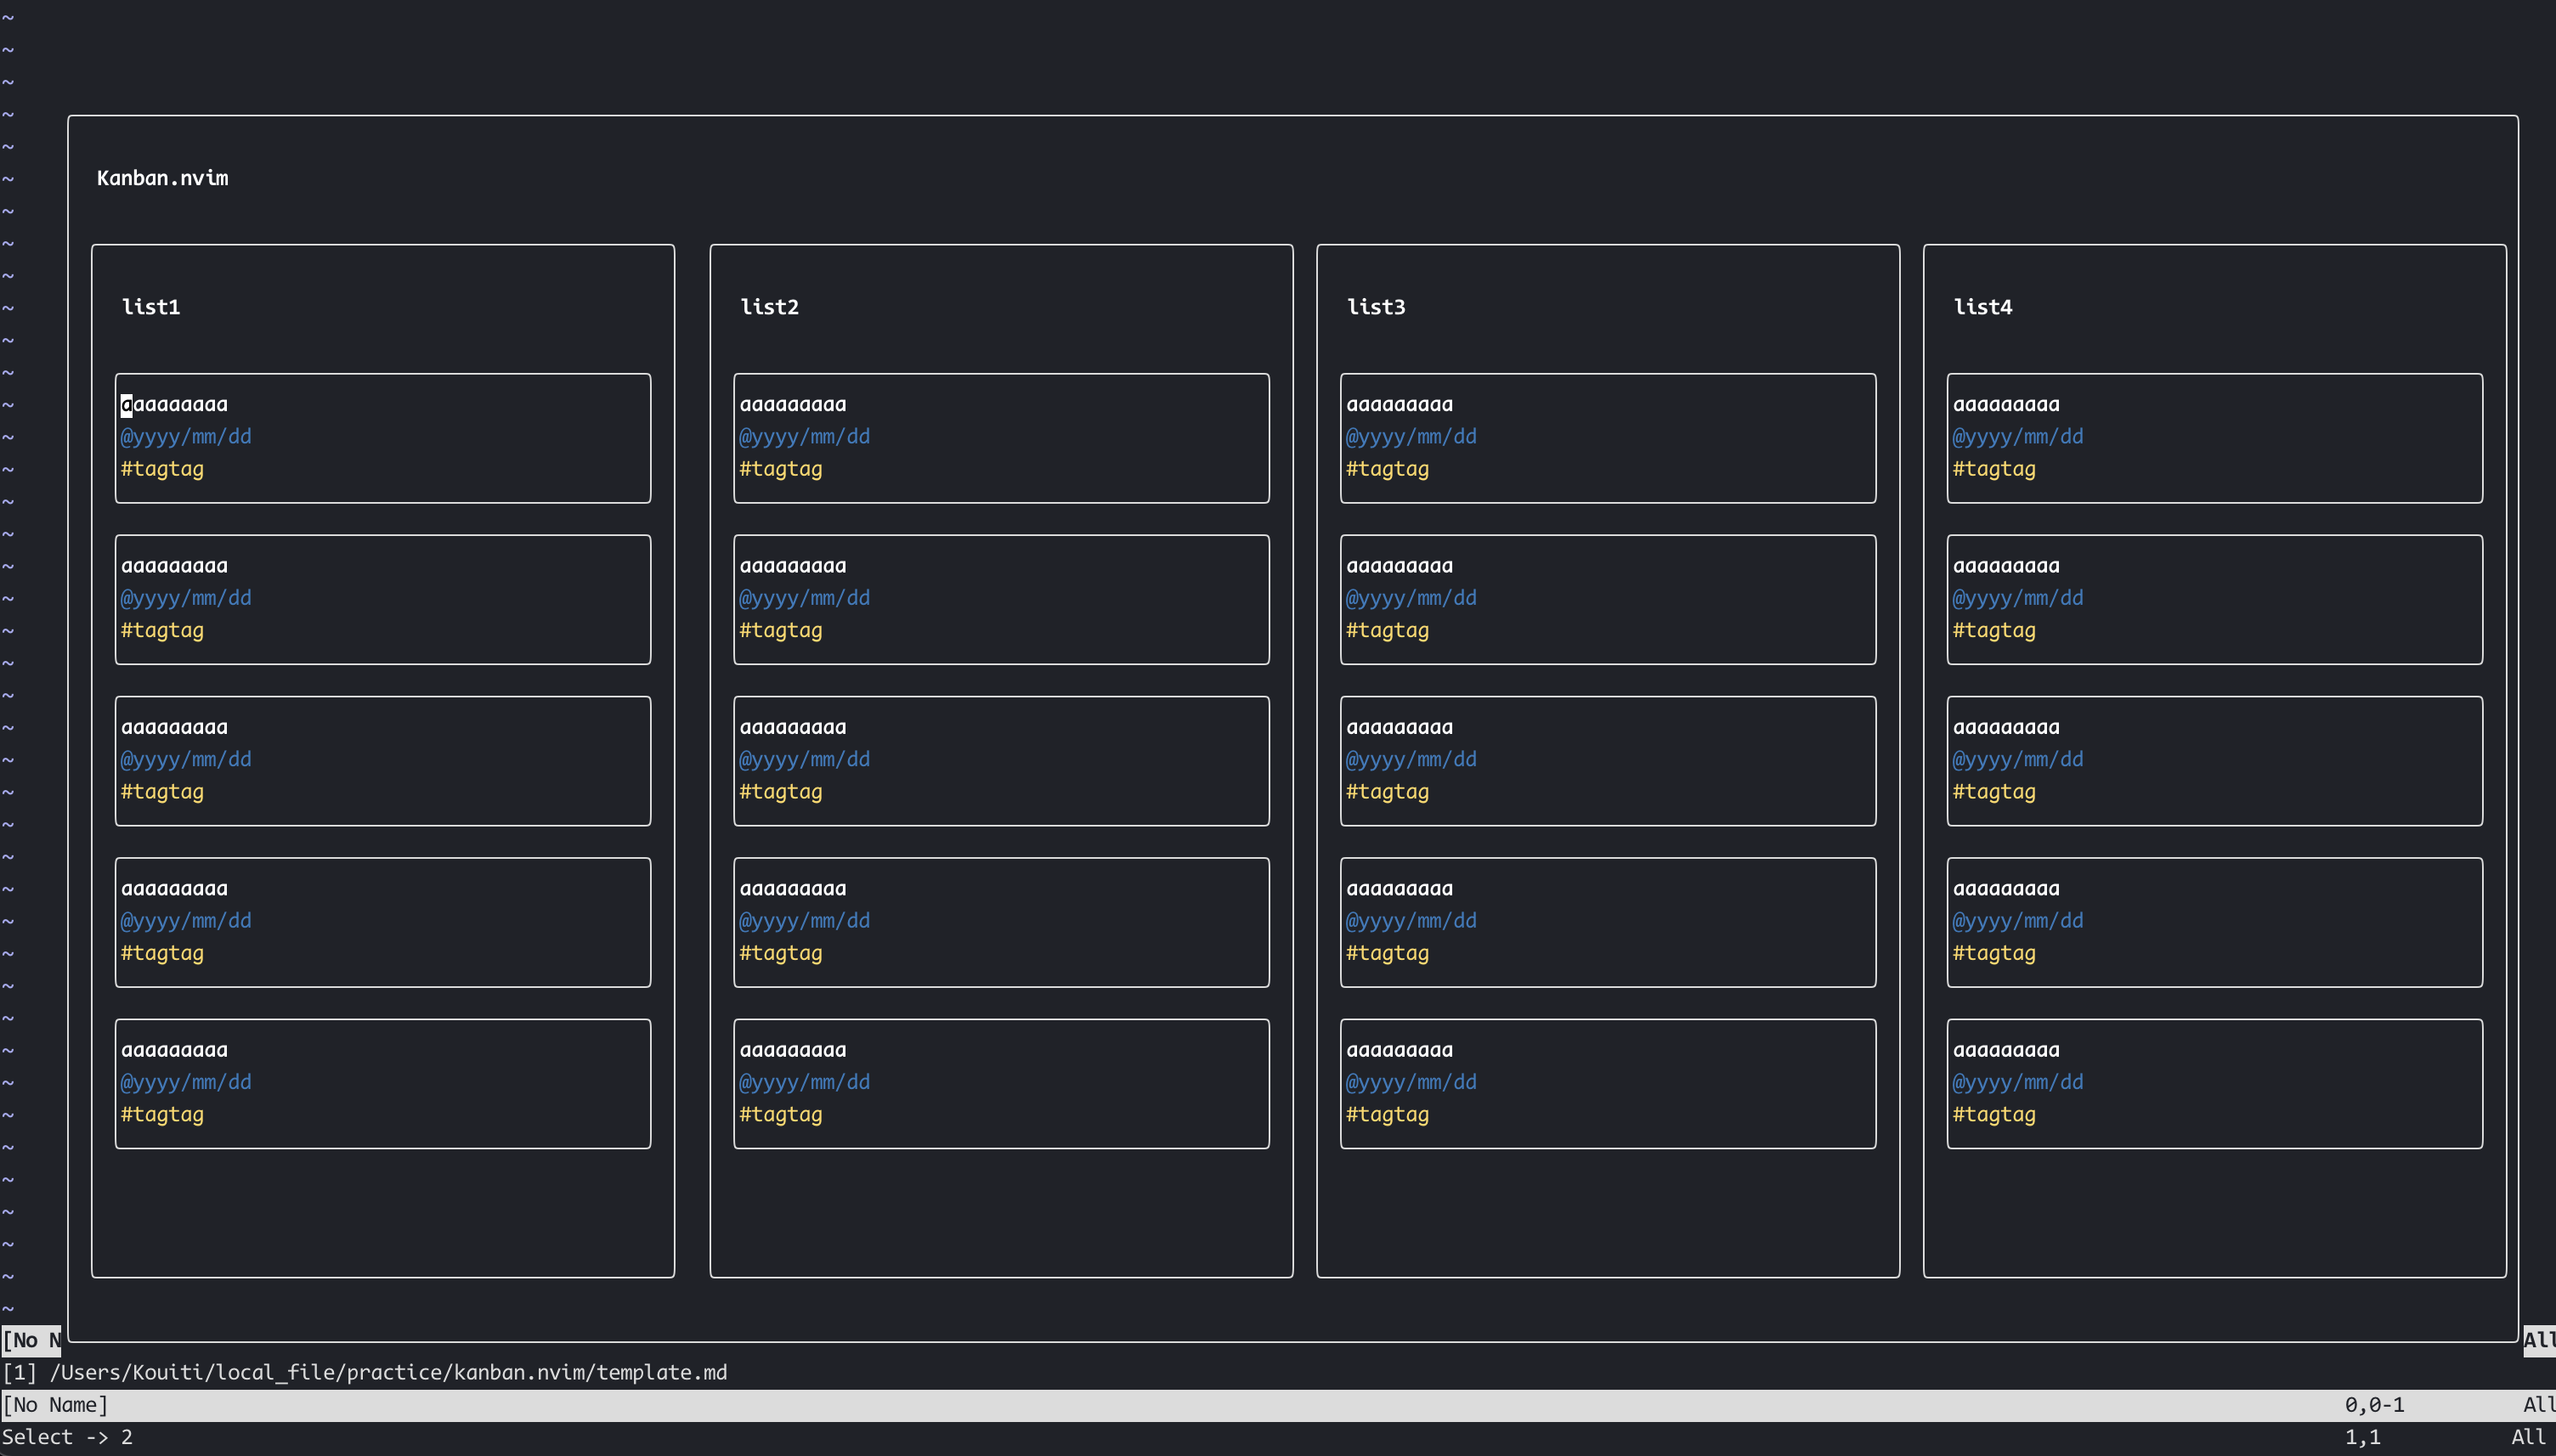Viewport: 2556px width, 1456px height.
Task: Click the #tagtag tag of list1's top card
Action: [162, 469]
